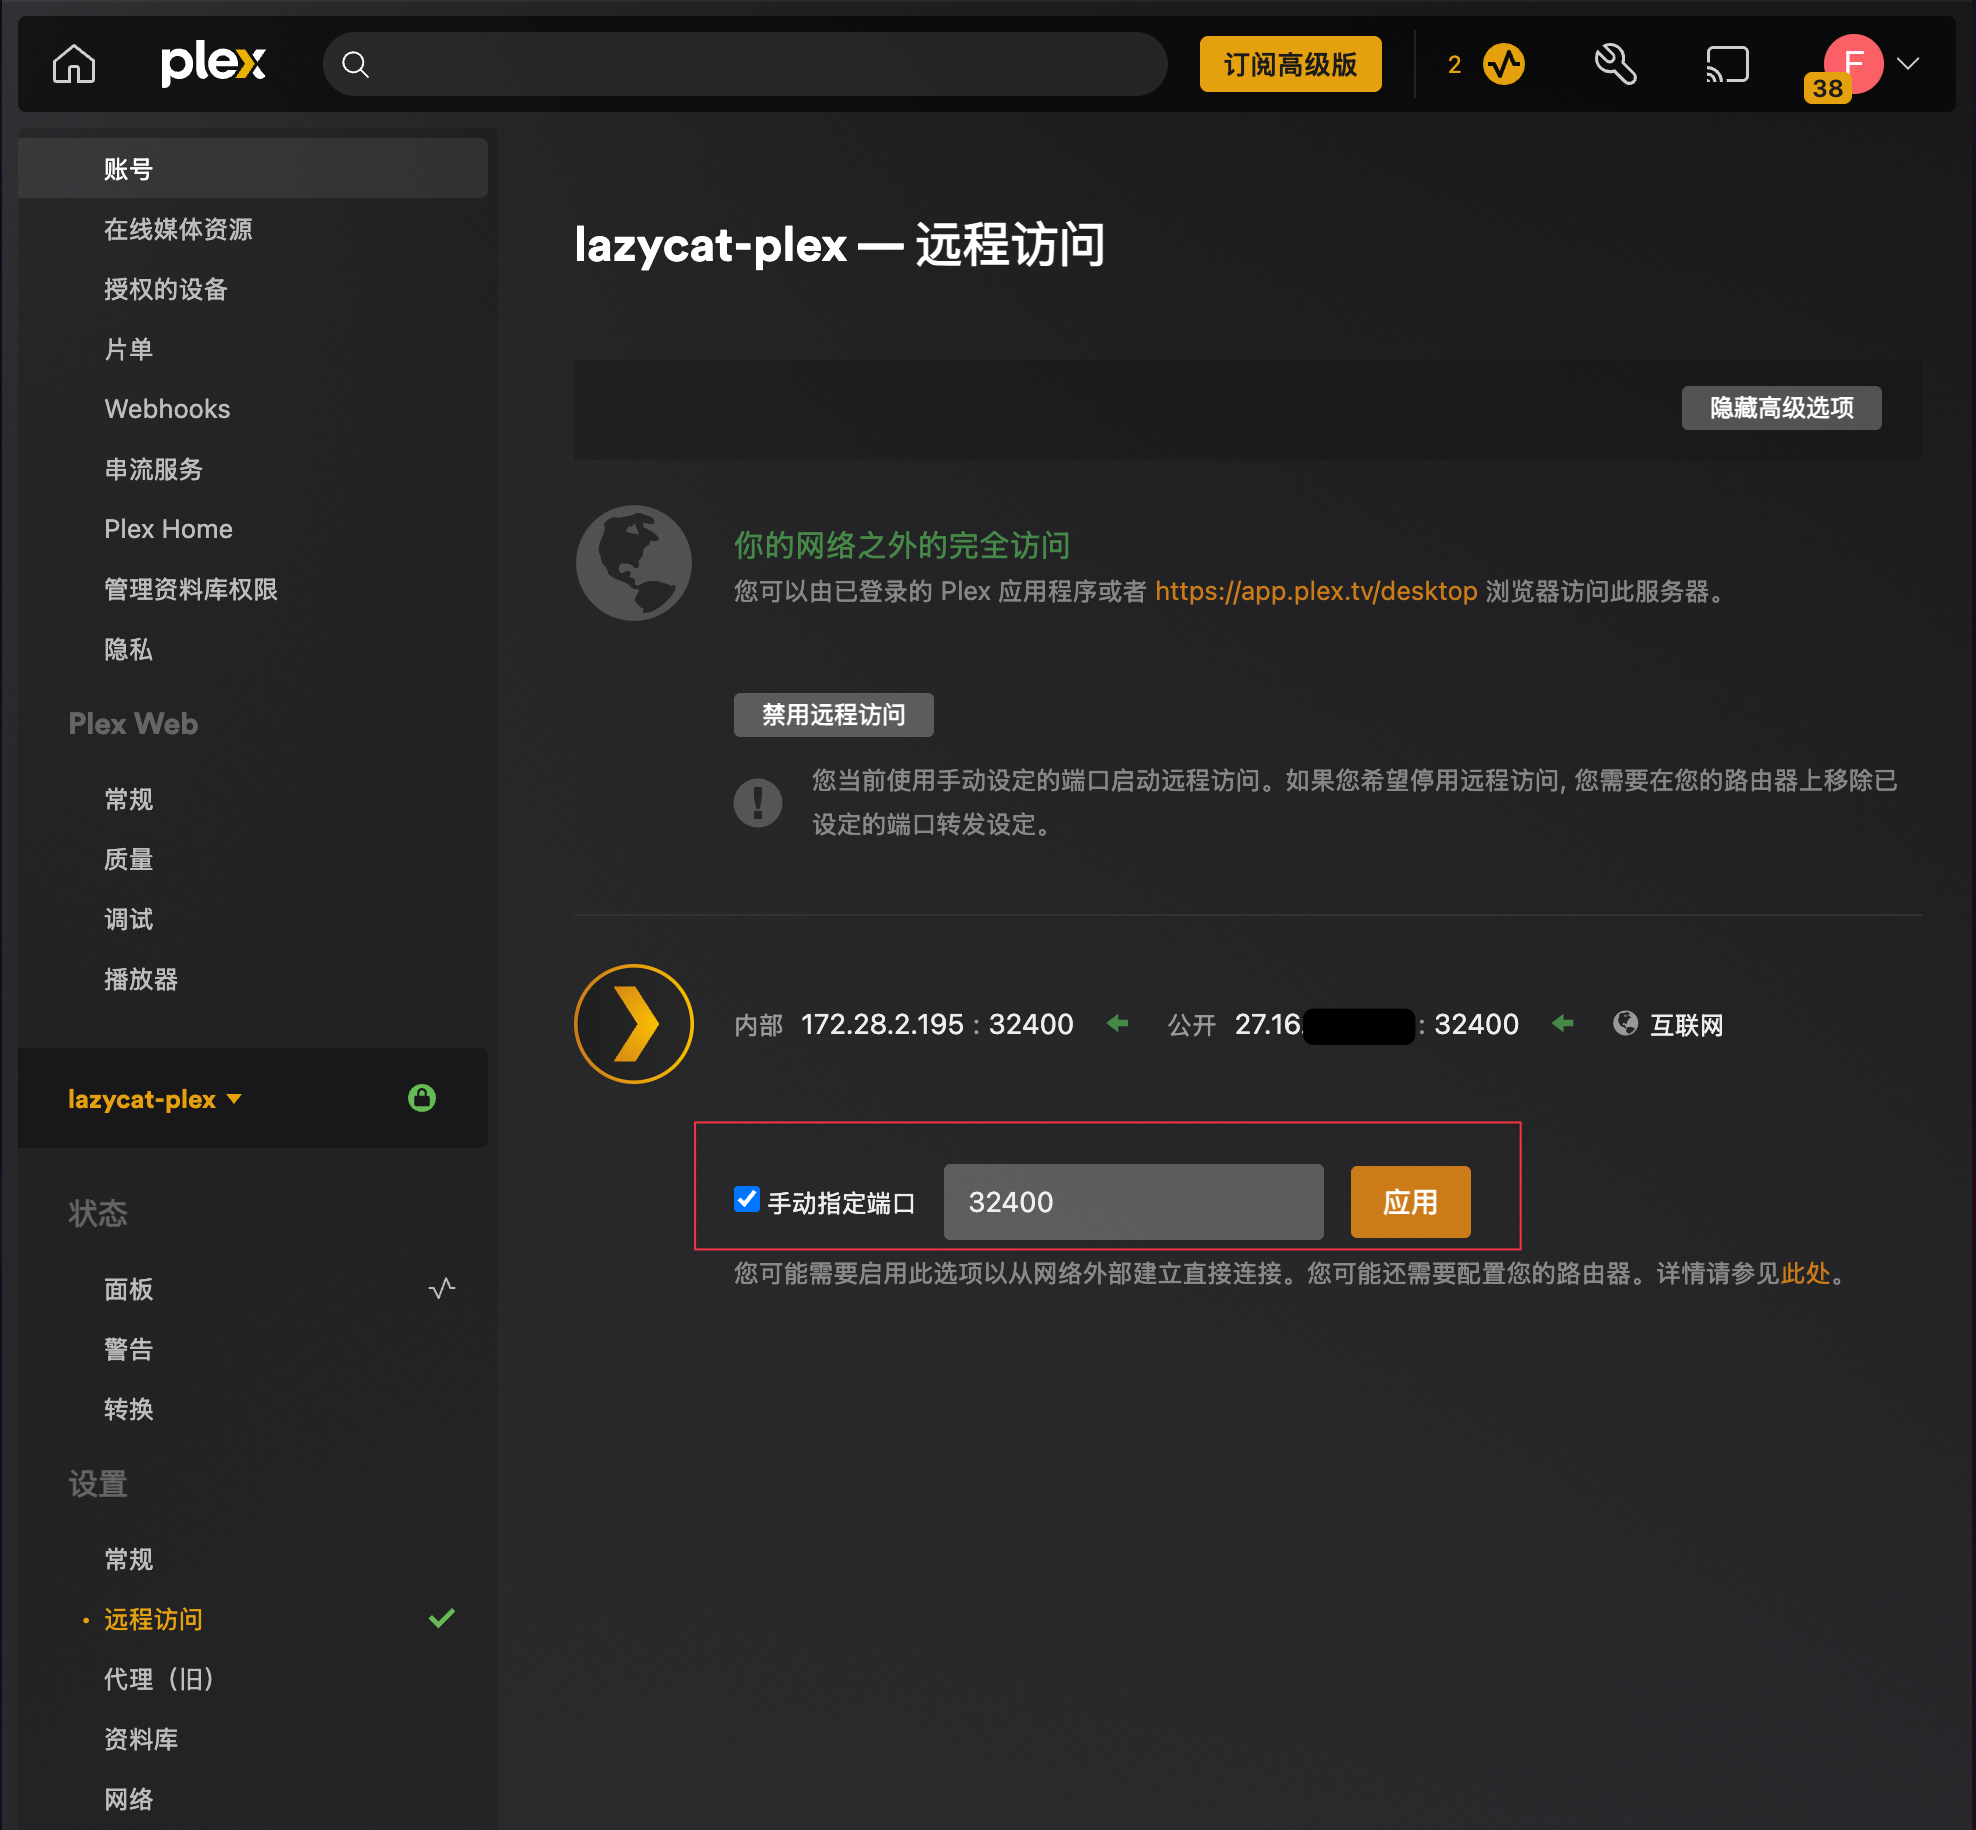Image resolution: width=1976 pixels, height=1830 pixels.
Task: Click the 禁用远程访问 button
Action: [x=834, y=715]
